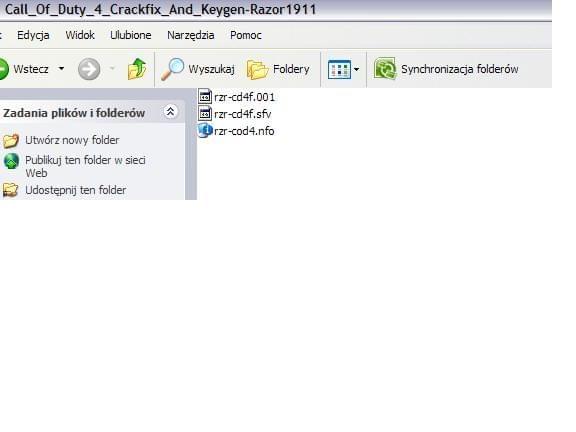This screenshot has width=576, height=432.
Task: Toggle the Foldery pane button
Action: (x=278, y=69)
